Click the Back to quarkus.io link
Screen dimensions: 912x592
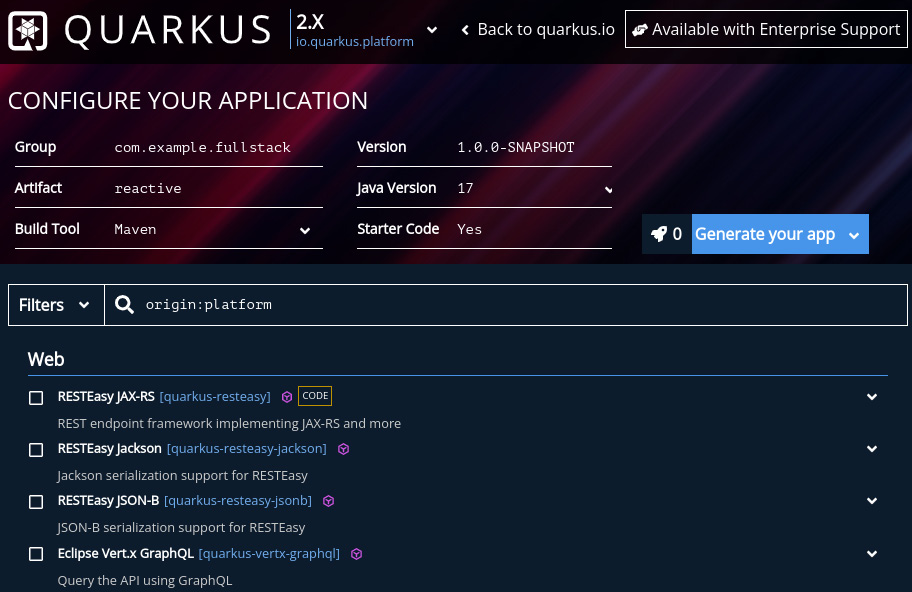tap(537, 29)
